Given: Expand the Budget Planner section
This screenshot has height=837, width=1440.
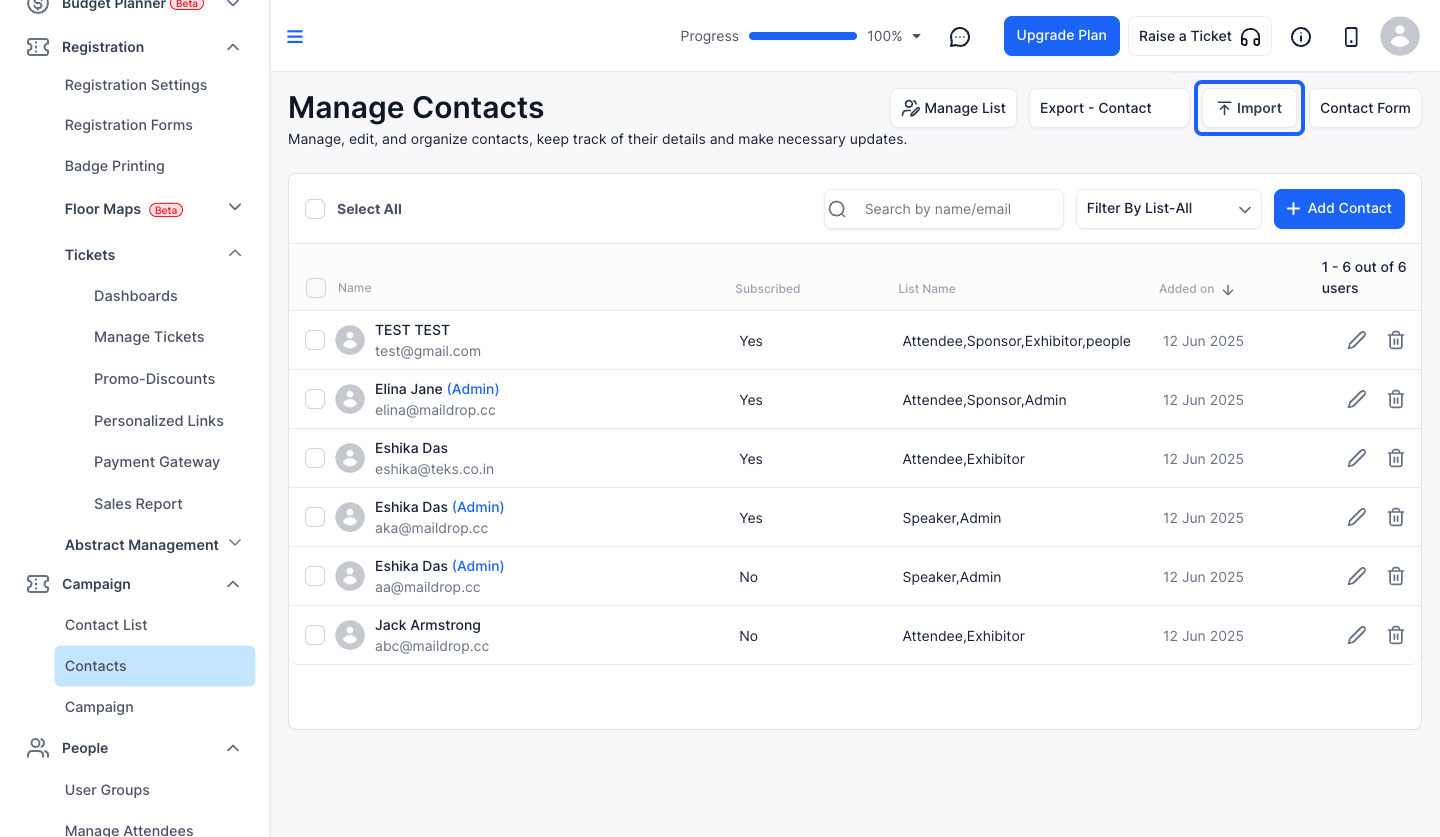Looking at the screenshot, I should (x=233, y=5).
